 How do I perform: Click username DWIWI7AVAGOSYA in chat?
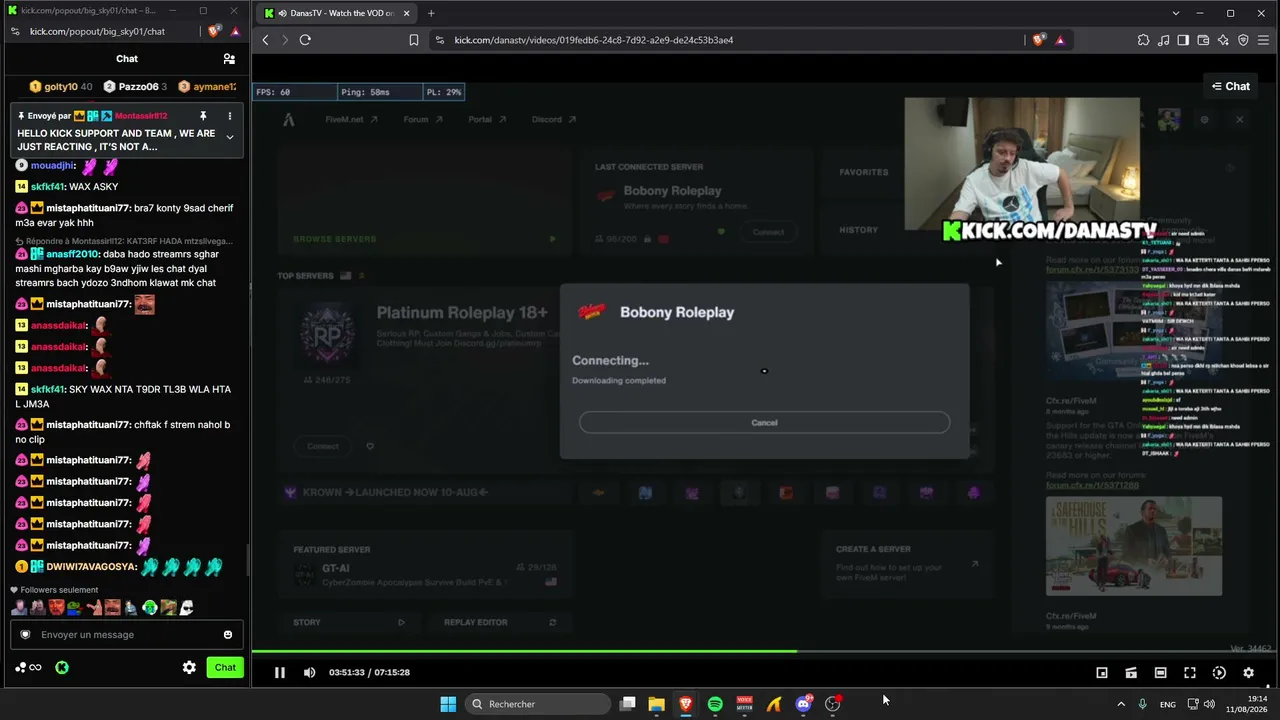pyautogui.click(x=92, y=567)
